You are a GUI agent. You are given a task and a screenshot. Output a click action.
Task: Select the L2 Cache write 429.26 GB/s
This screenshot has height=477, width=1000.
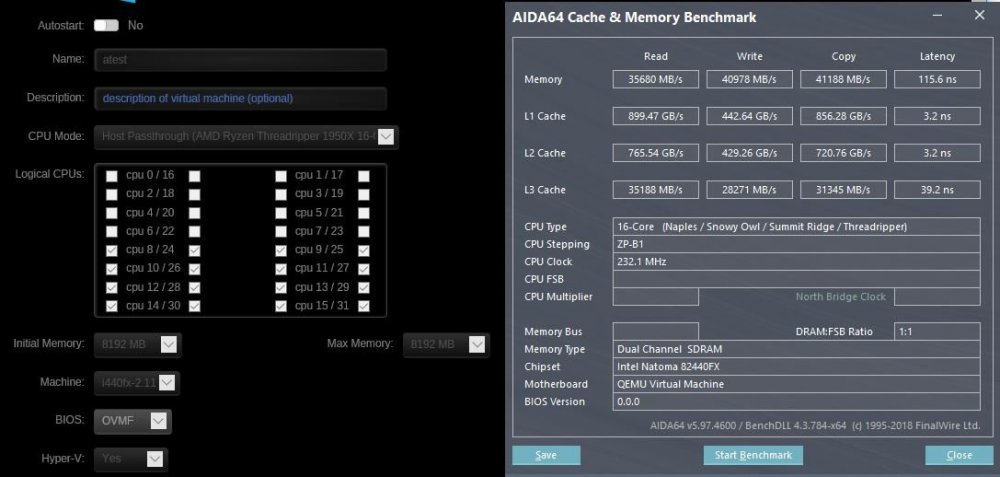749,153
